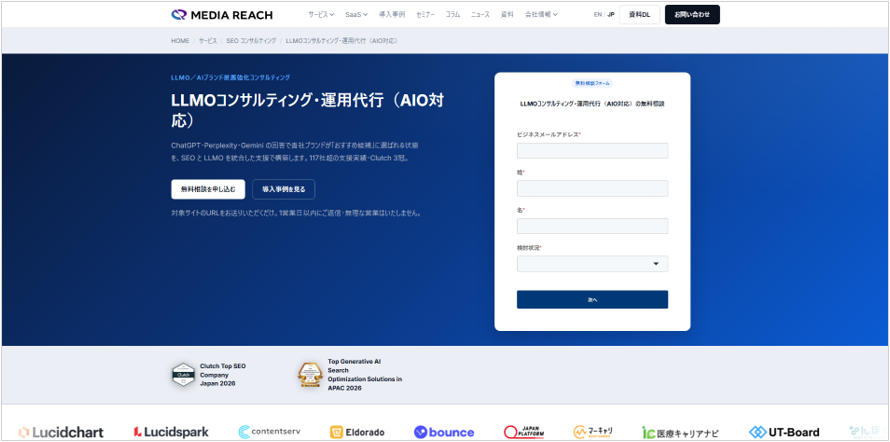Click the LLMO／AIブランド推薦強化コンサルティング subtitle
This screenshot has height=442, width=890.
pos(231,77)
